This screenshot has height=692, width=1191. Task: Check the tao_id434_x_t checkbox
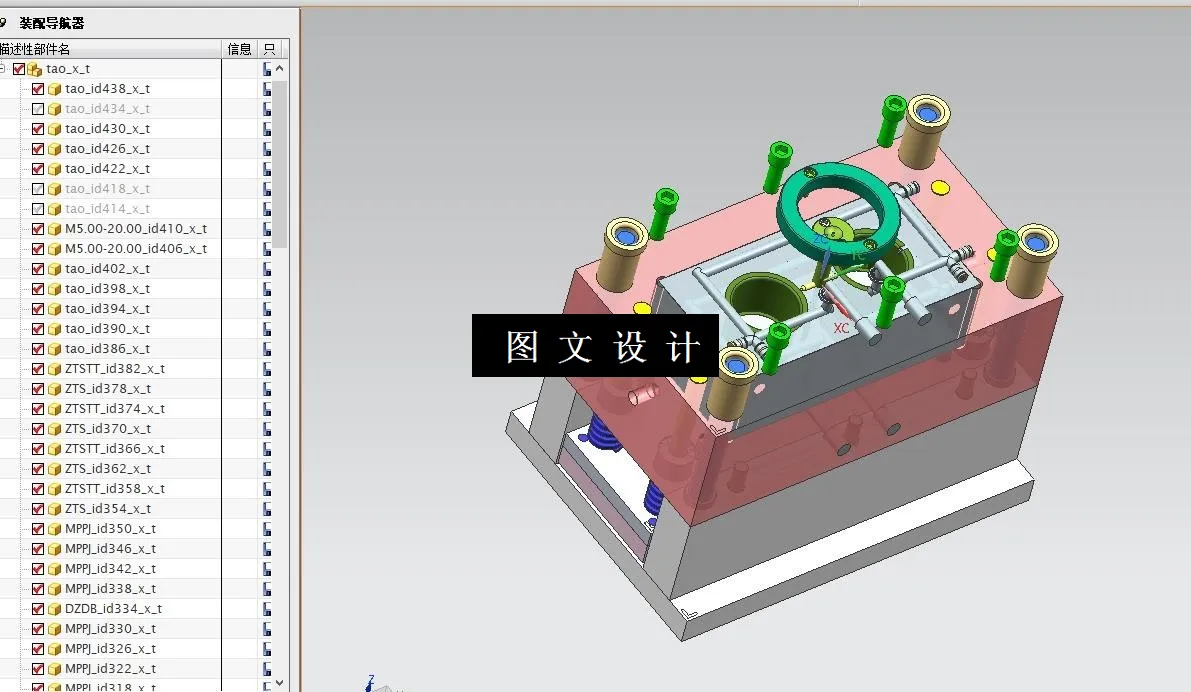coord(37,108)
